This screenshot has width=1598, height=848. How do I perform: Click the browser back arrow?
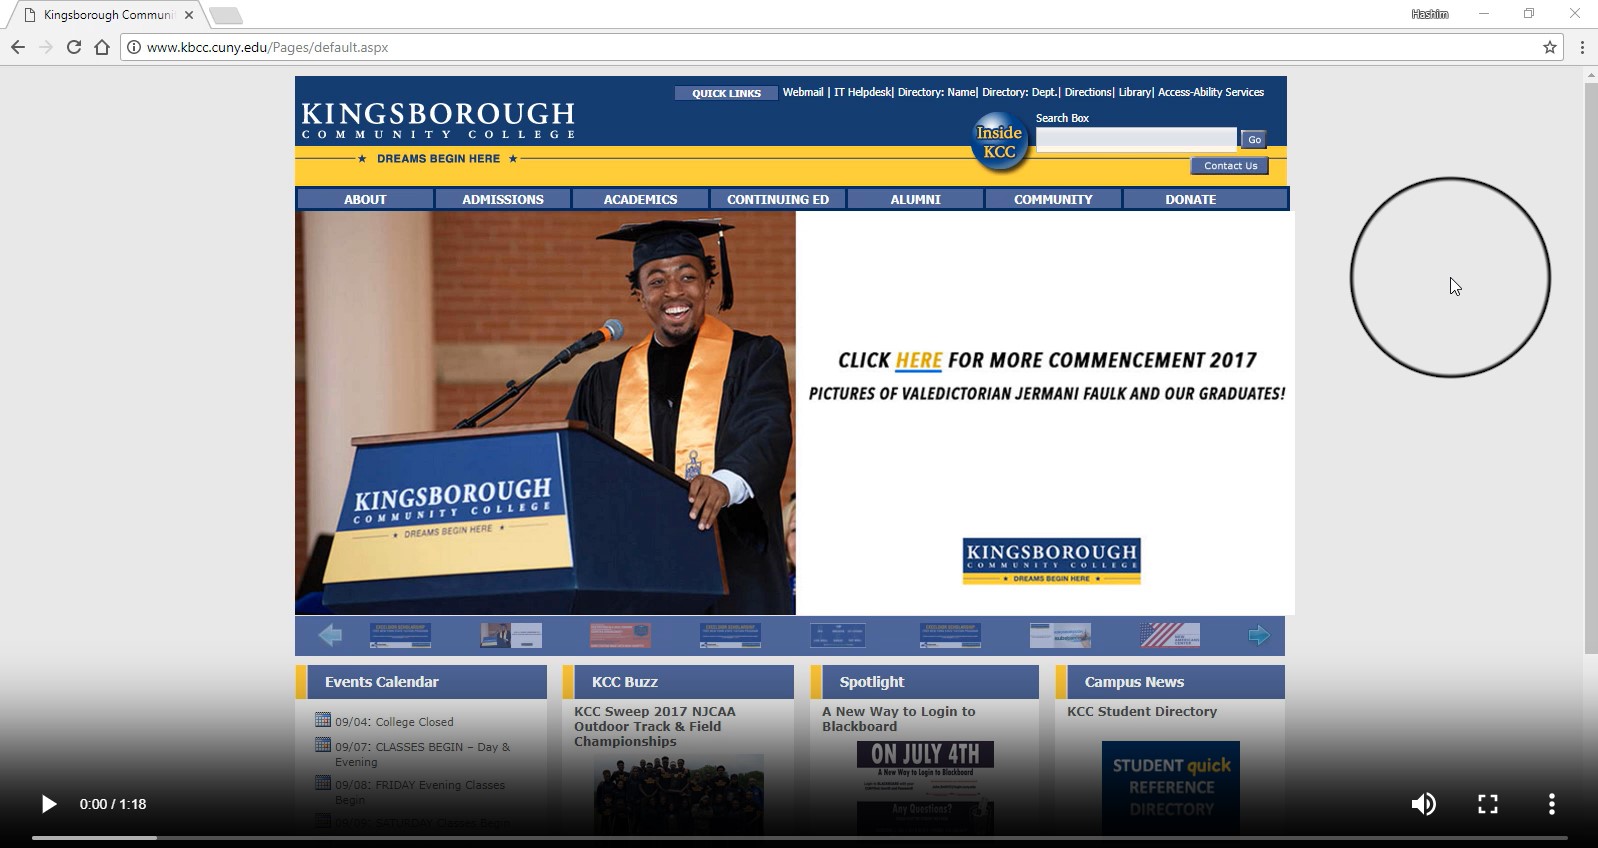18,47
